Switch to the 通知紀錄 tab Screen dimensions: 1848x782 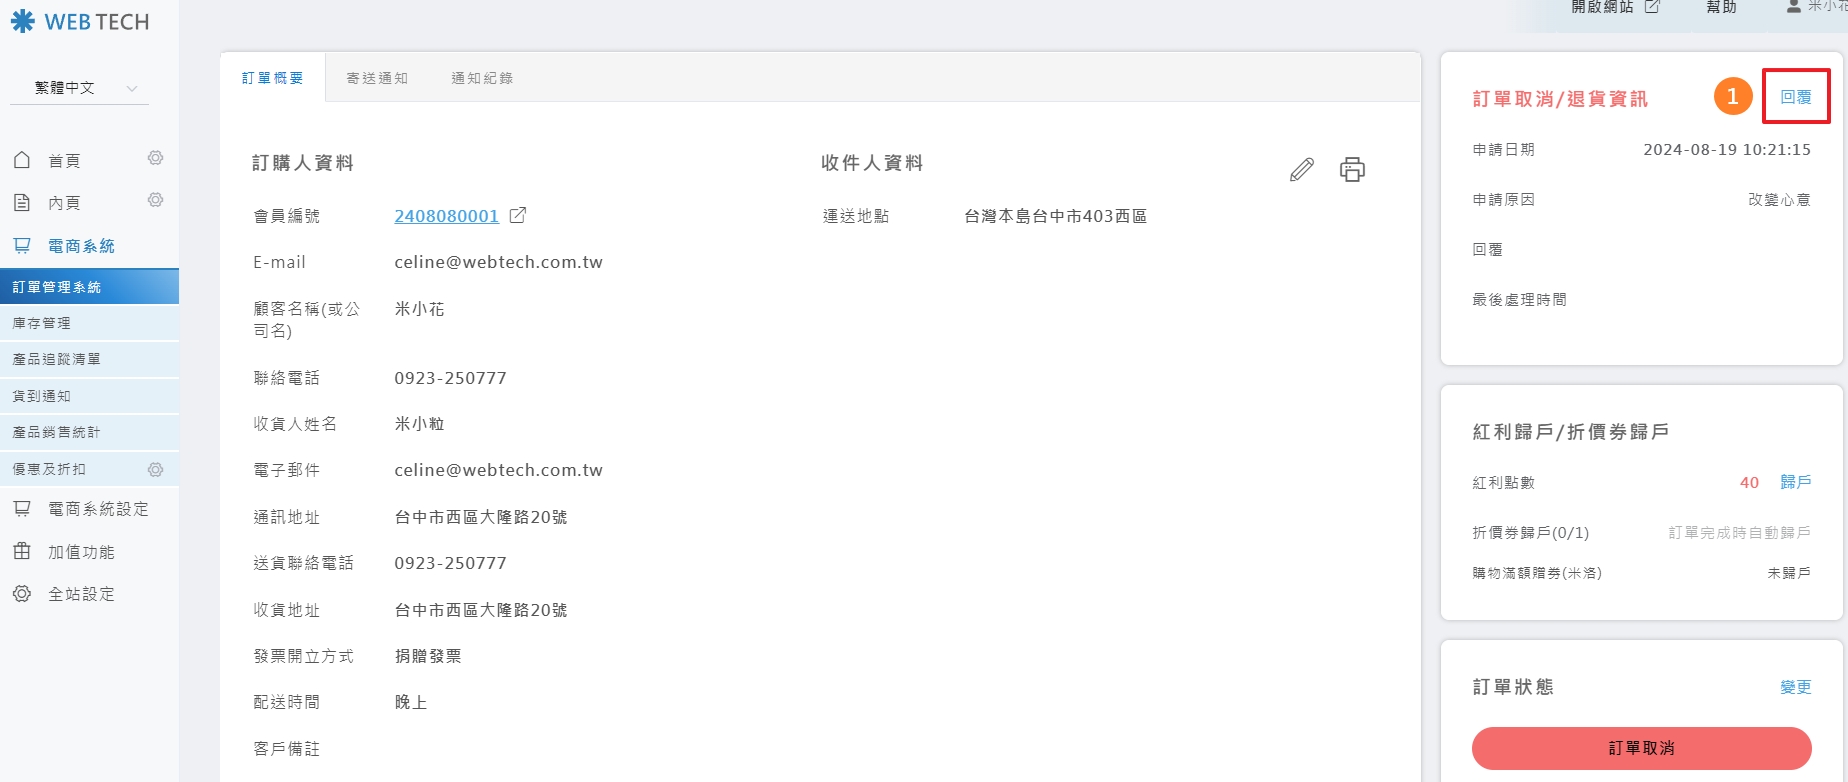coord(482,78)
